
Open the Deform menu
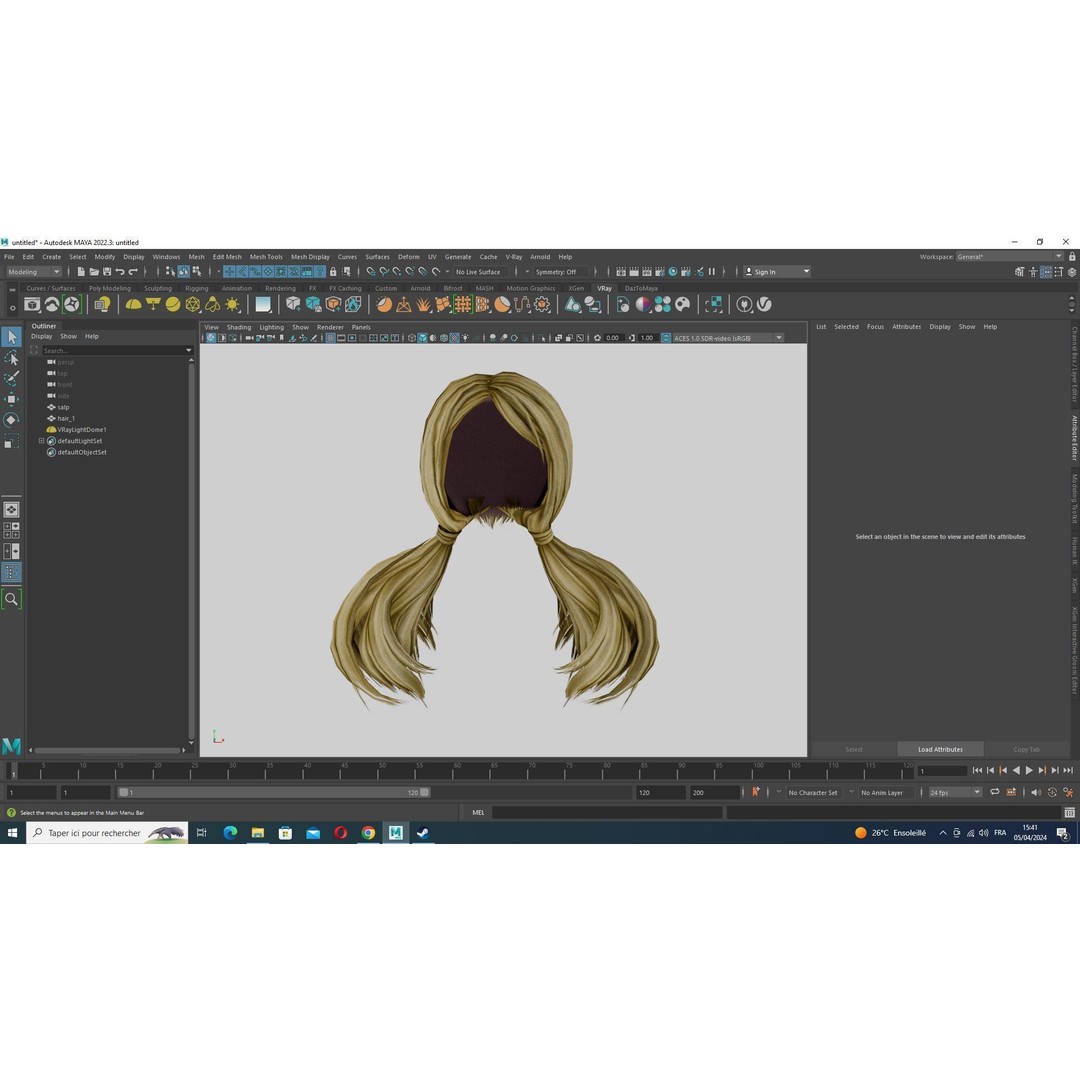coord(408,257)
